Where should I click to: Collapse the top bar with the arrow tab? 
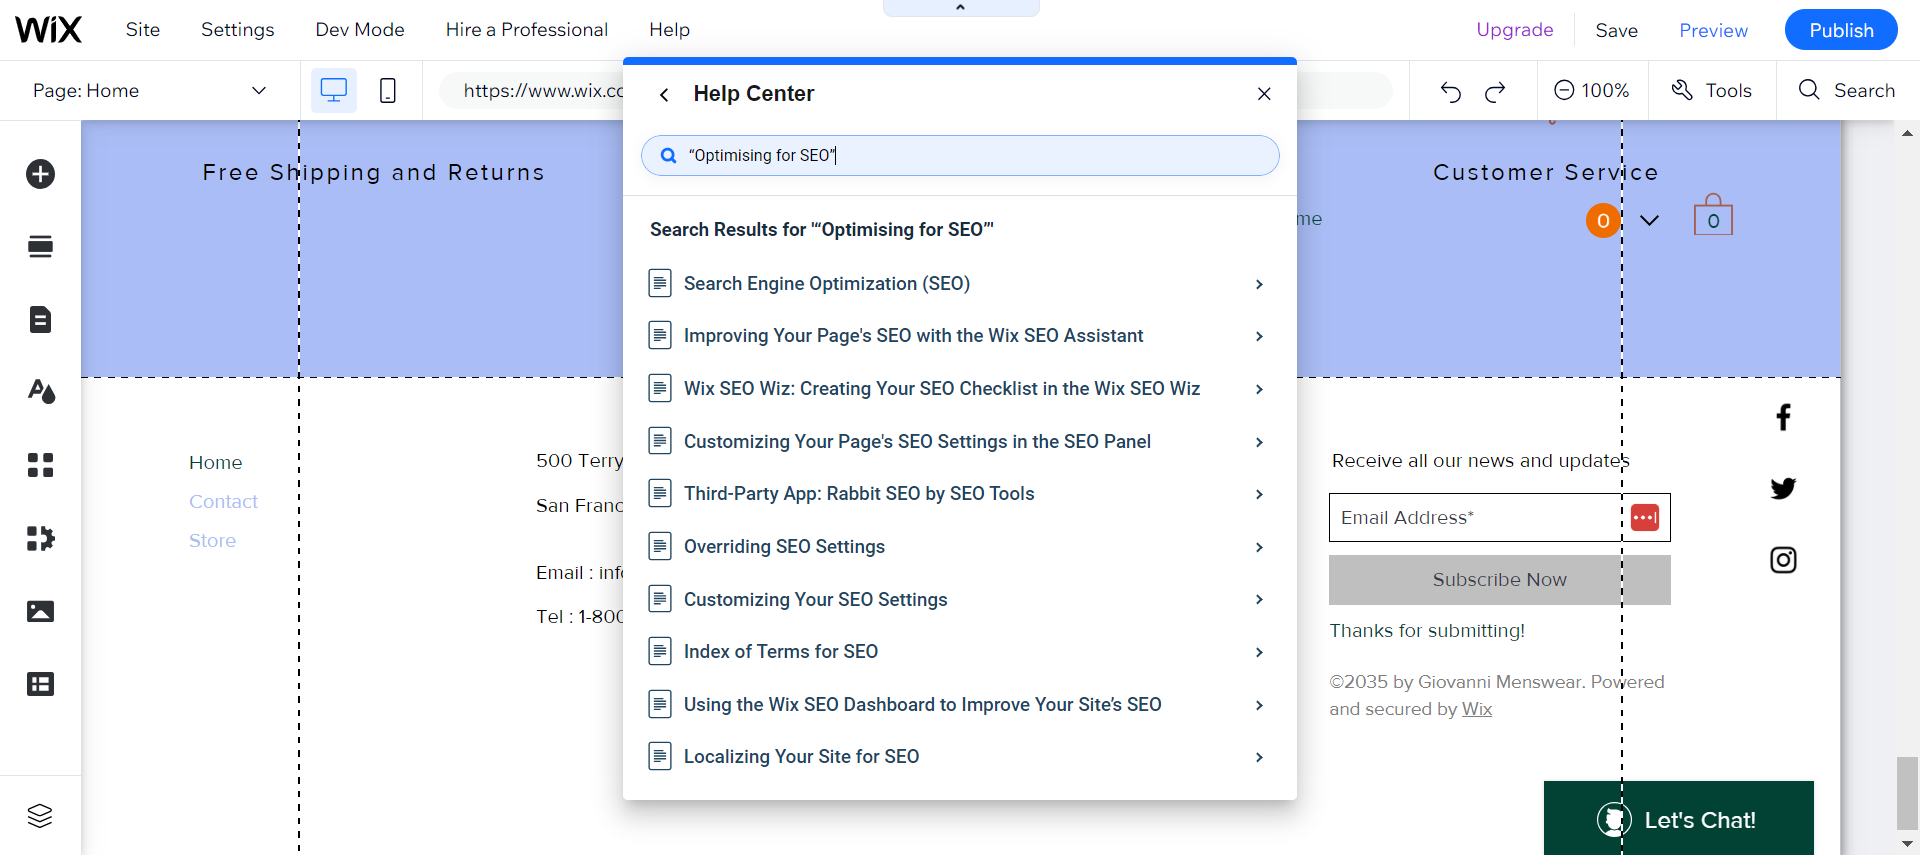pyautogui.click(x=961, y=8)
